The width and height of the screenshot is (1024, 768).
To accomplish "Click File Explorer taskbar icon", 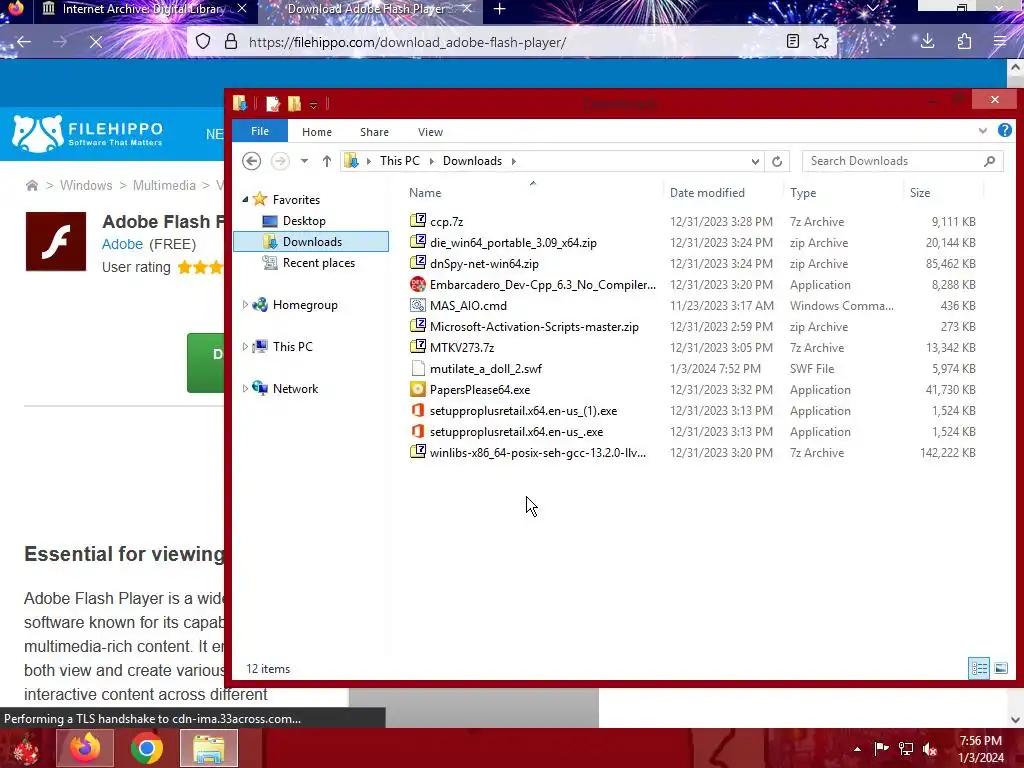I will point(209,748).
